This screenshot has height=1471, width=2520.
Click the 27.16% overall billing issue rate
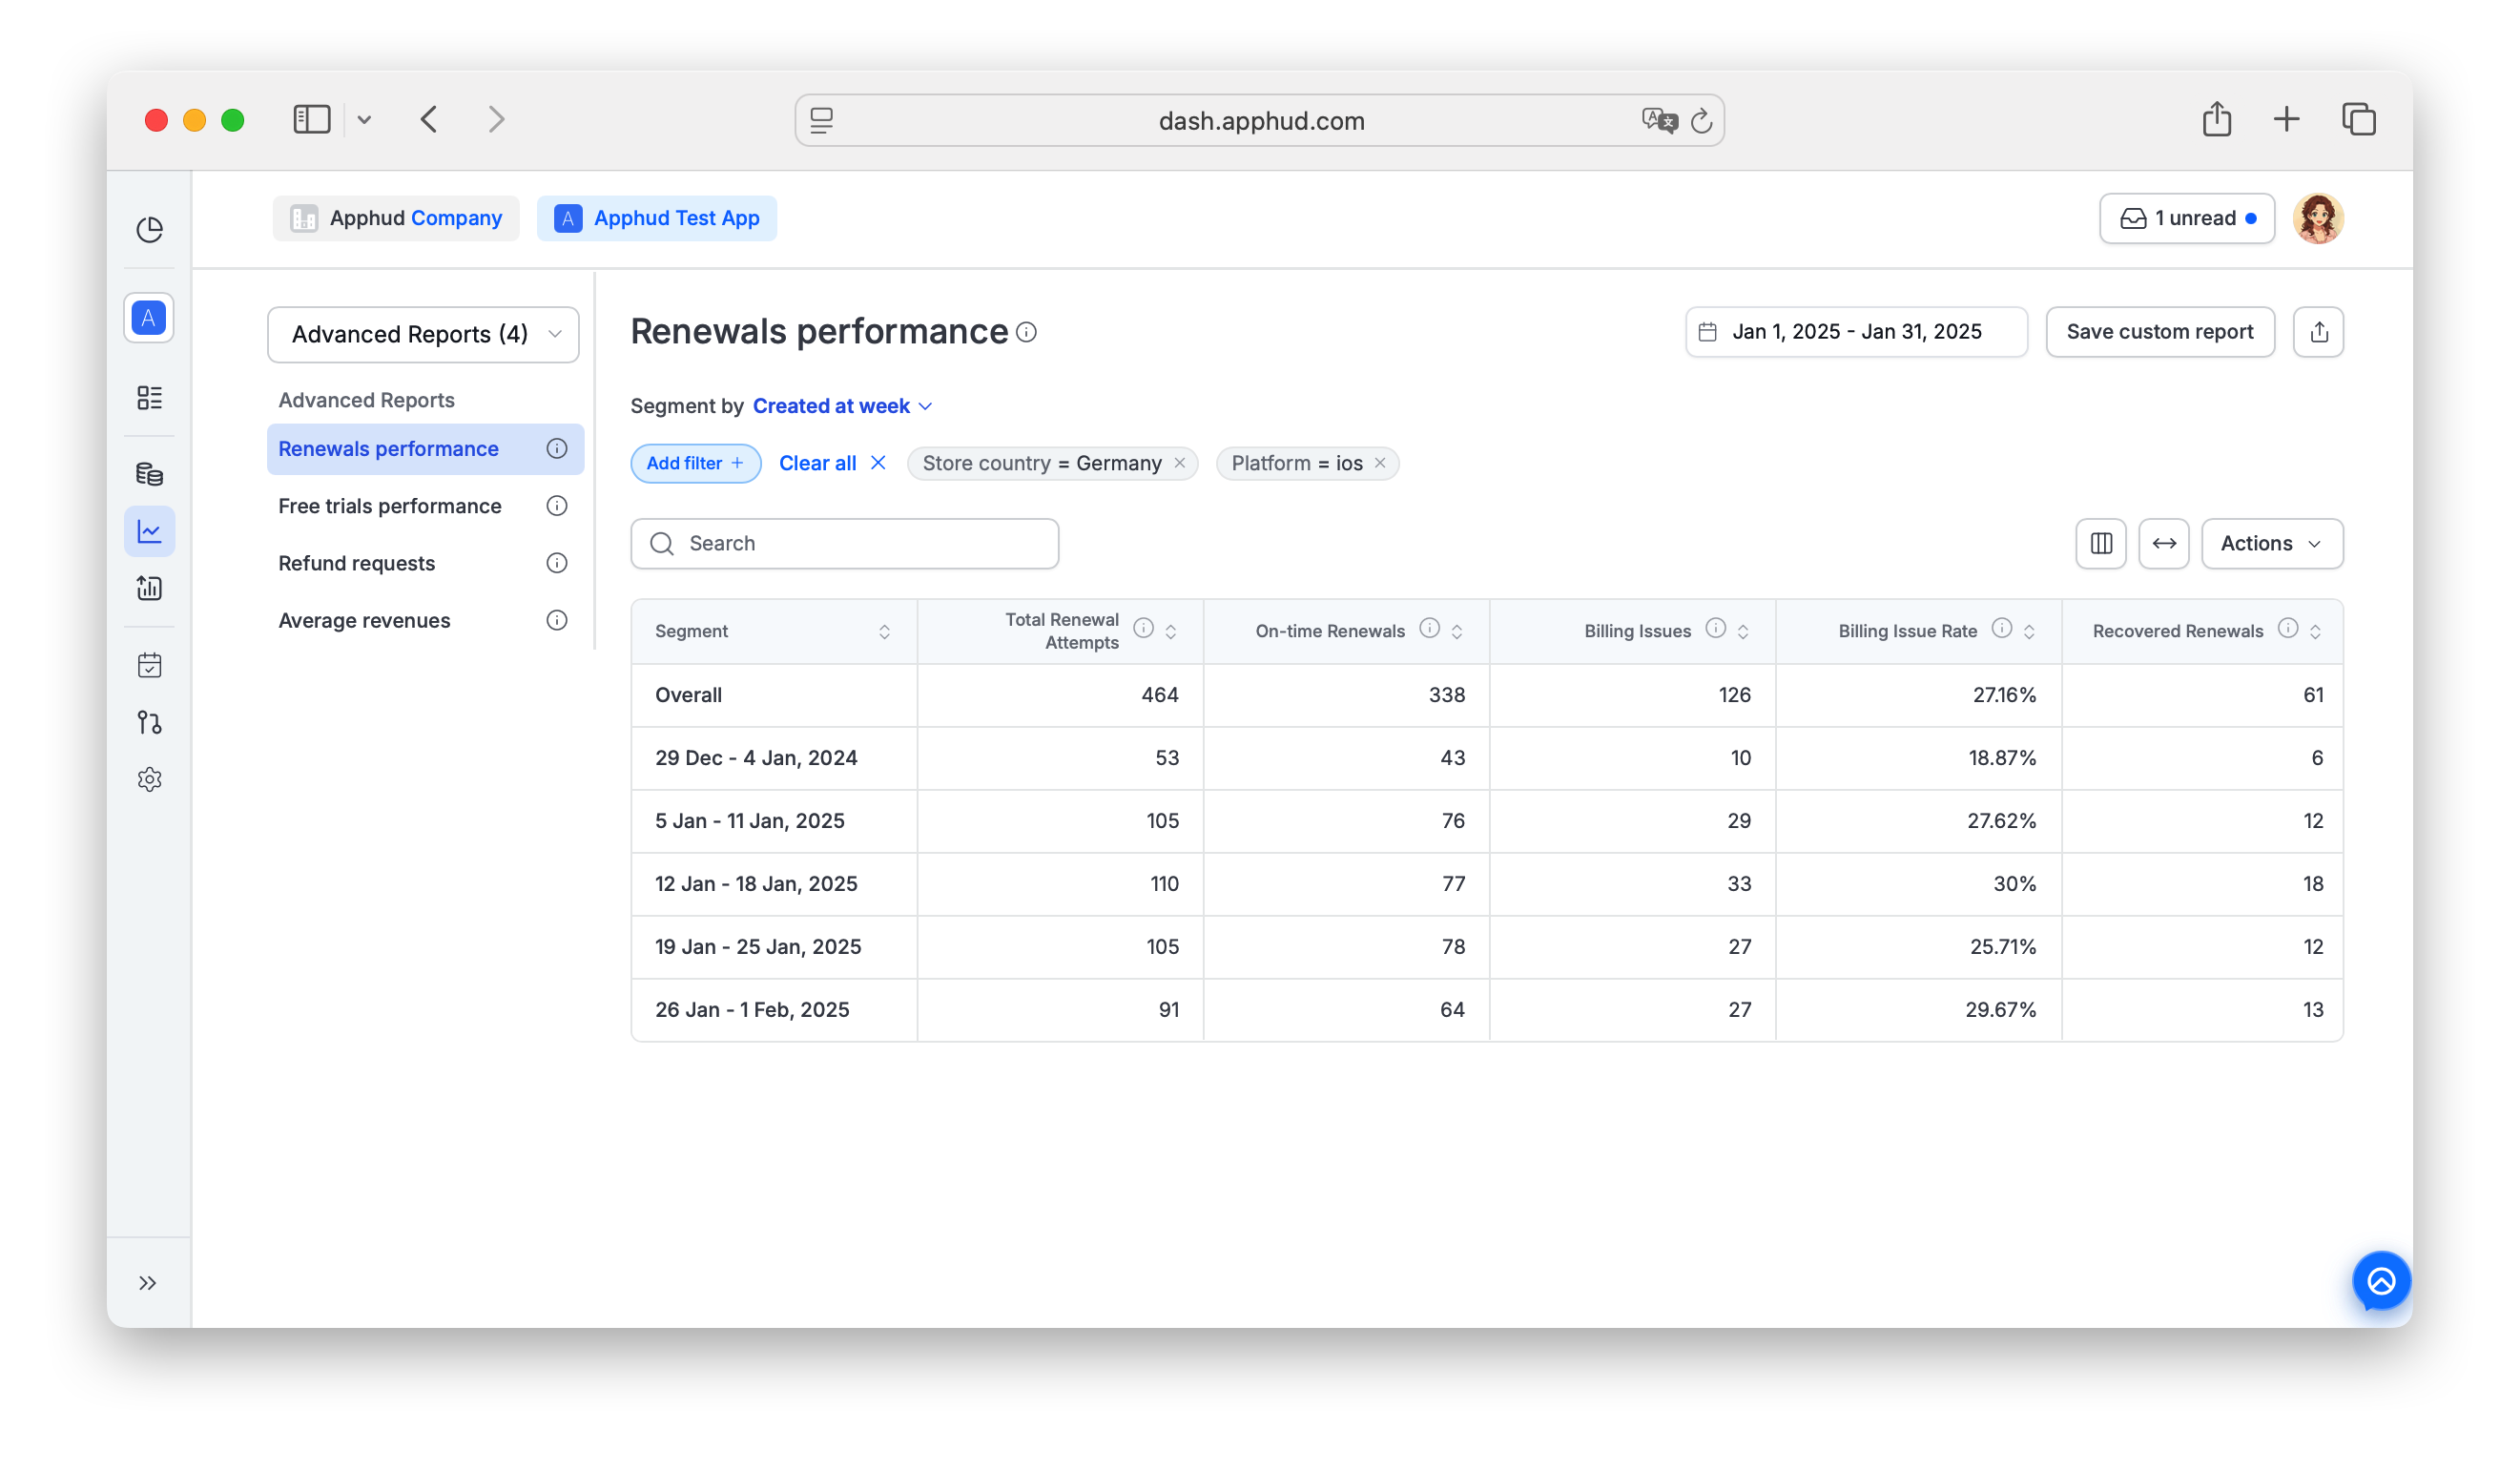(2004, 695)
